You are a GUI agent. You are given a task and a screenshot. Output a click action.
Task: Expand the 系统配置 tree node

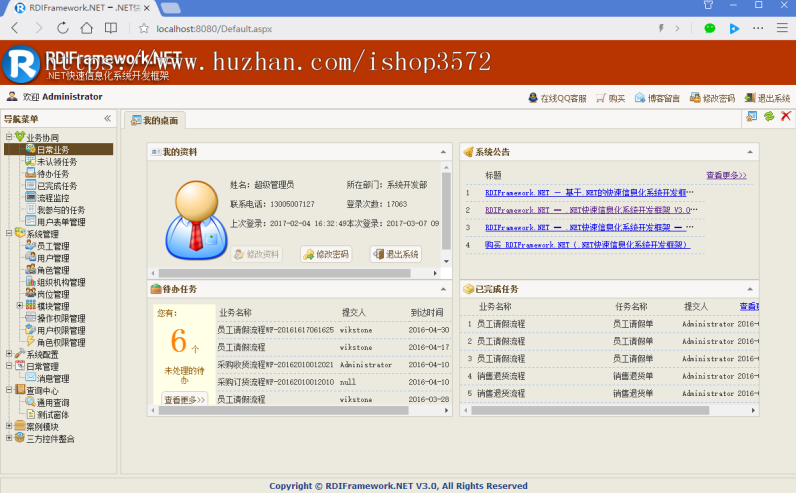click(9, 354)
